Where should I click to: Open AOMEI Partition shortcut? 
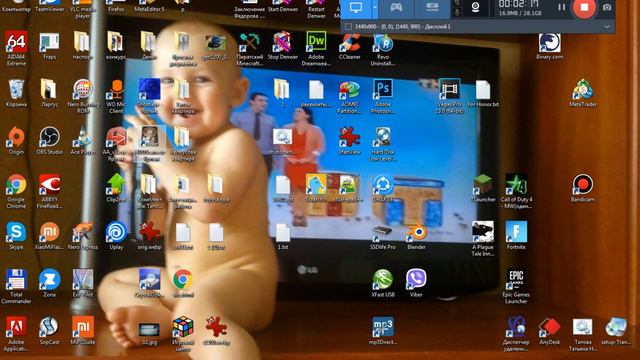349,96
